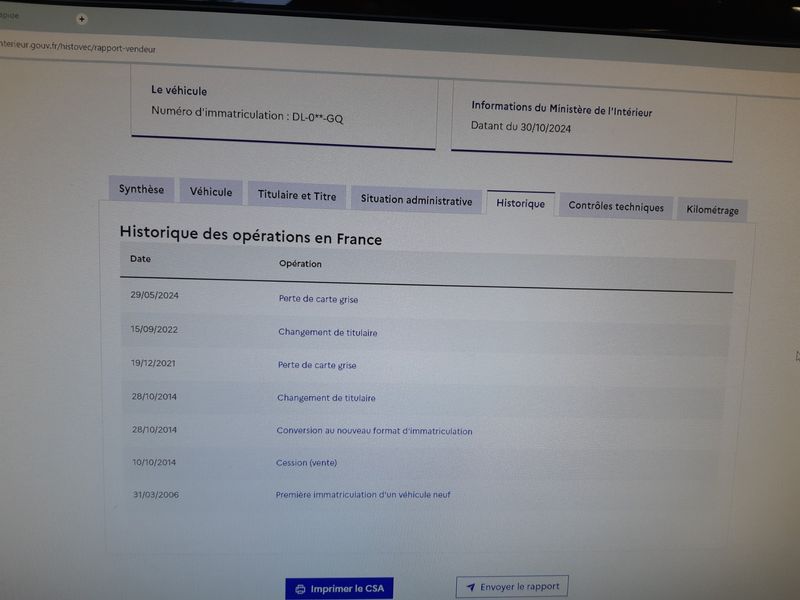Click Perte de carte grise on 19/12/2021 row
The width and height of the screenshot is (800, 600).
(x=317, y=365)
